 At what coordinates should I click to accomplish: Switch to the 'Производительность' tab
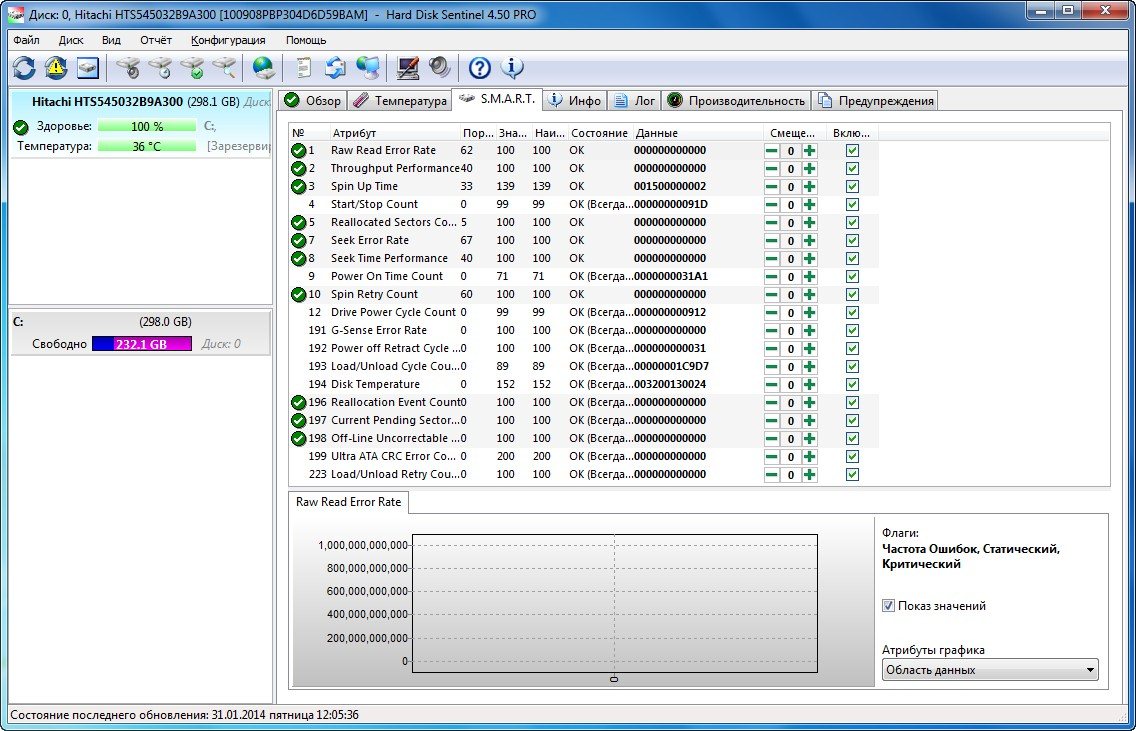[737, 101]
